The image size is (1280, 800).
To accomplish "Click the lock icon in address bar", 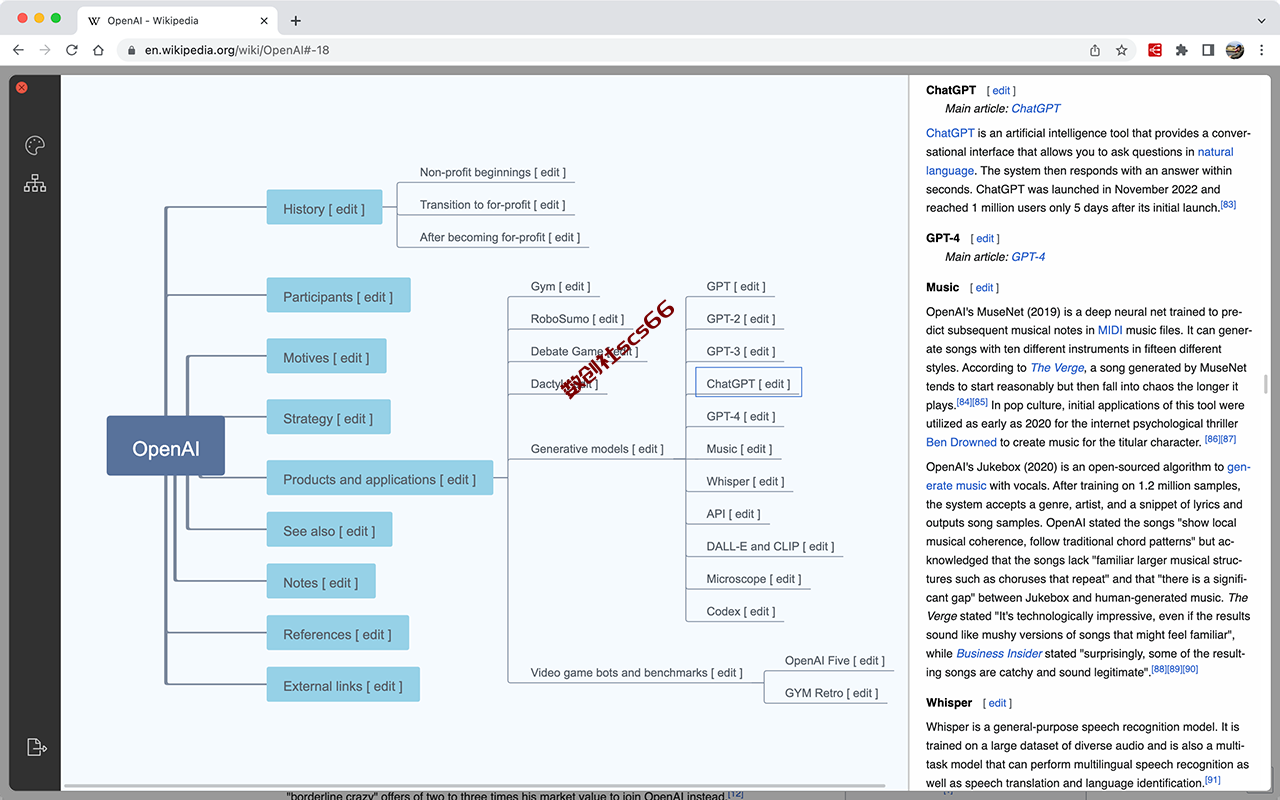I will coord(131,50).
